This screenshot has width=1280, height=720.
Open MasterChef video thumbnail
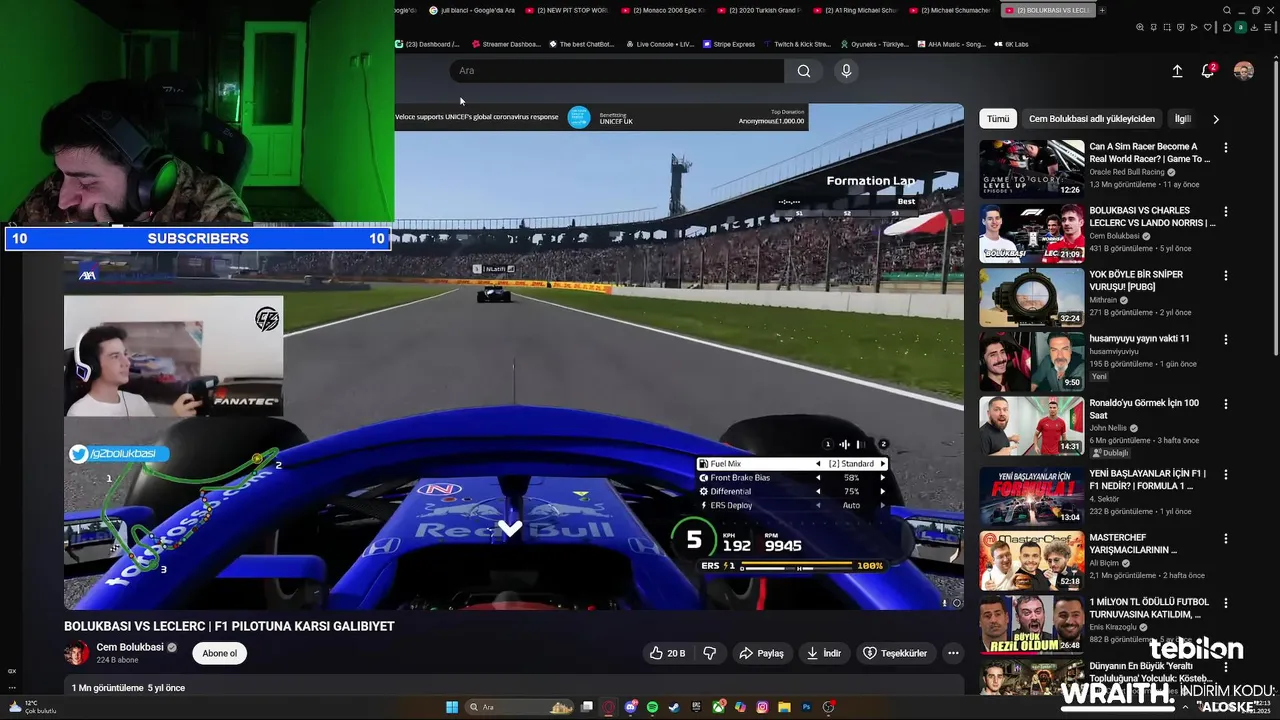click(x=1031, y=560)
